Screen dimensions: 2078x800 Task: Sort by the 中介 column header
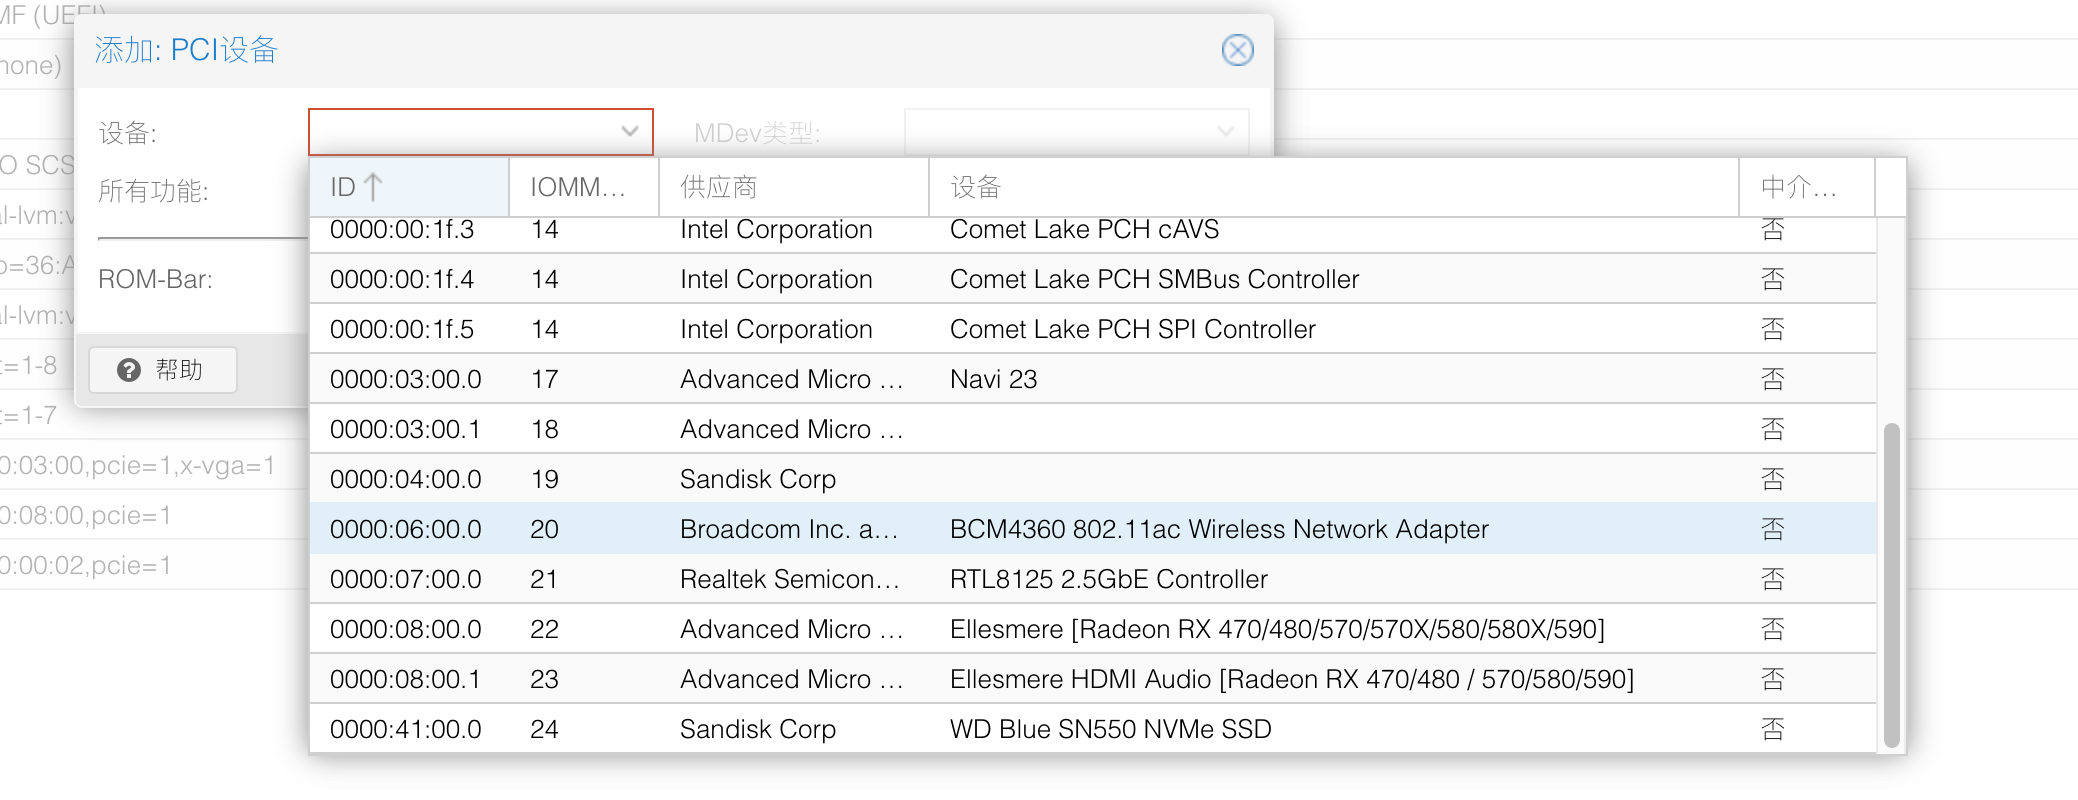click(x=1807, y=187)
